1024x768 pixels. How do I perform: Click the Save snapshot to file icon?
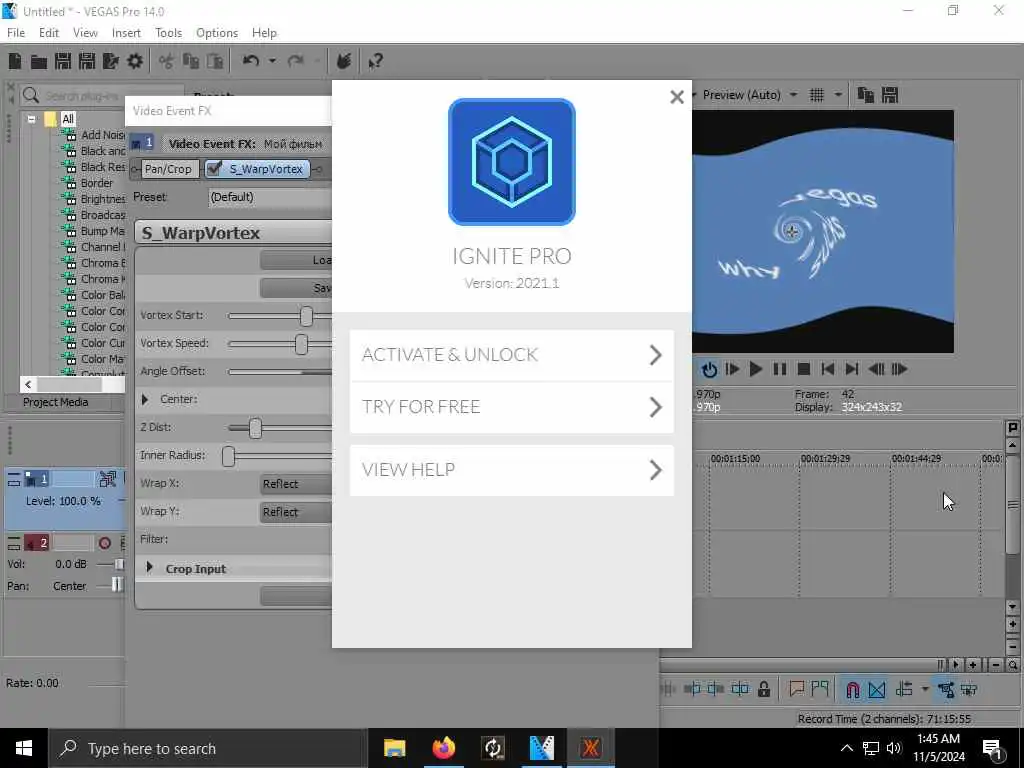point(889,95)
